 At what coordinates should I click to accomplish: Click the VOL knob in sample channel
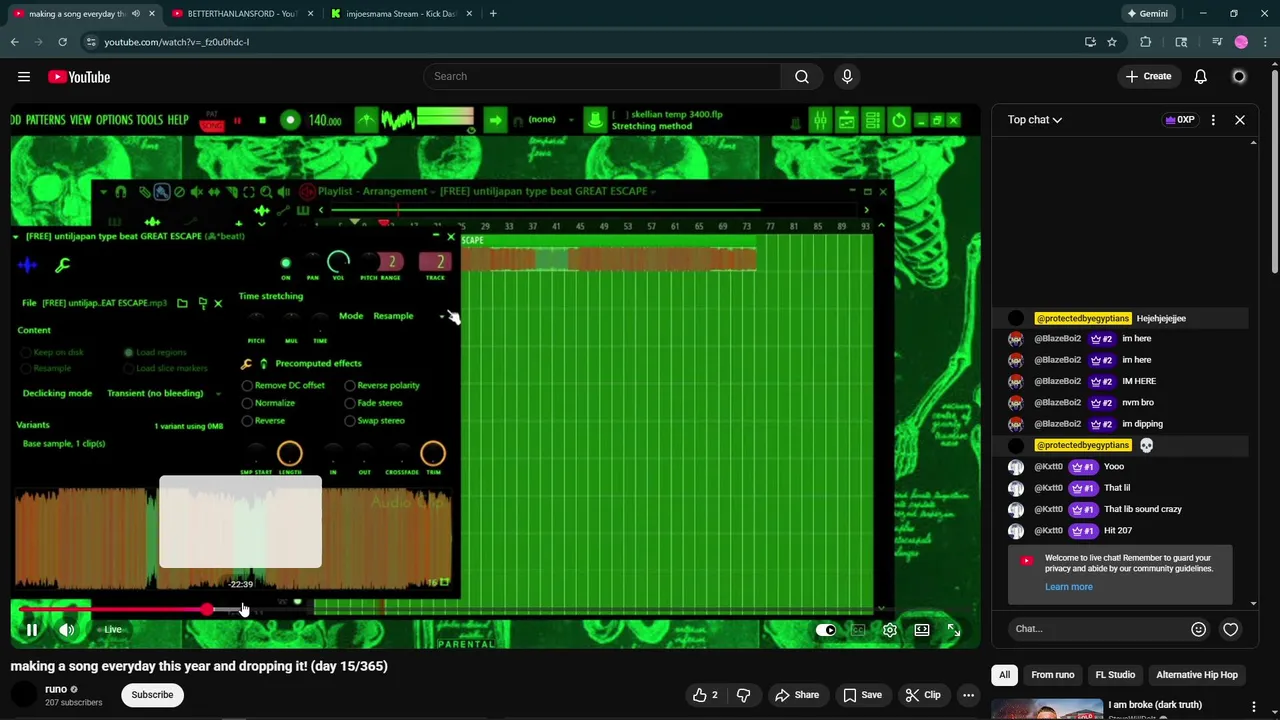click(339, 263)
